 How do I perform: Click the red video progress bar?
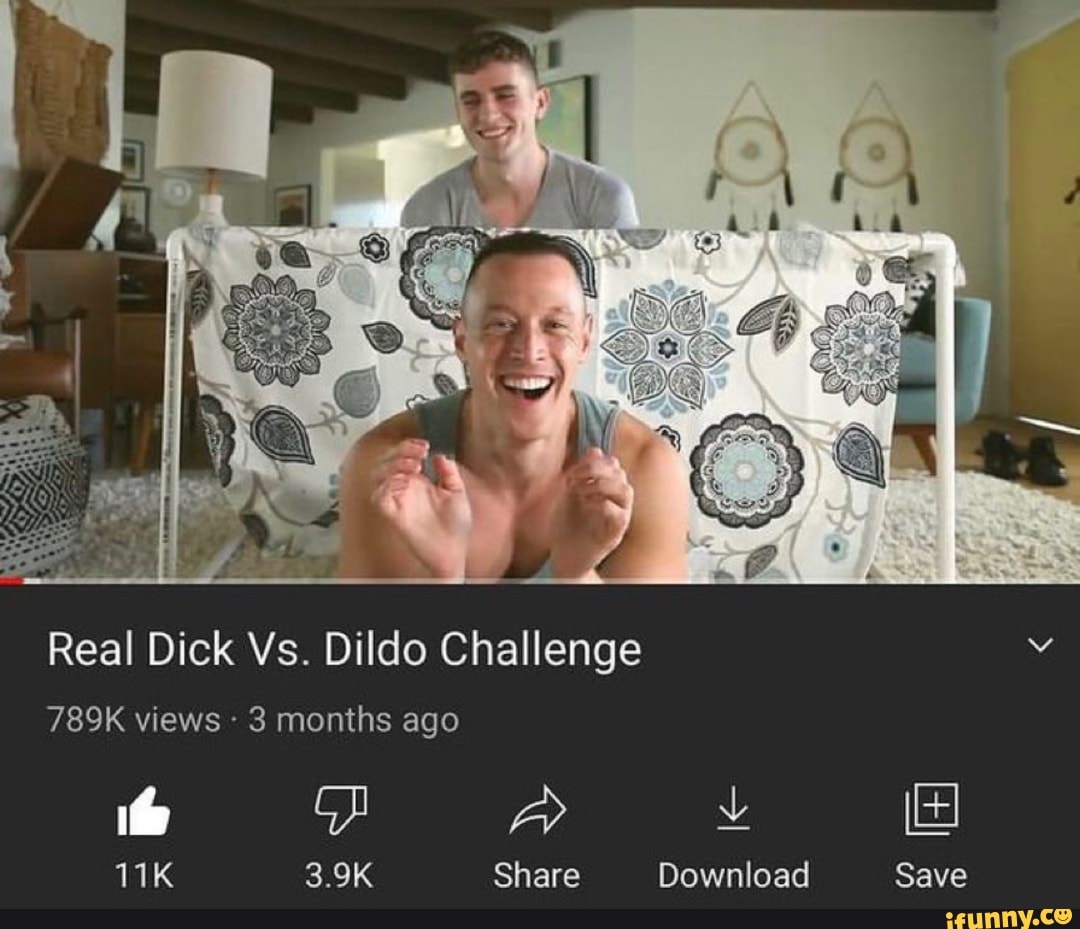(12, 582)
